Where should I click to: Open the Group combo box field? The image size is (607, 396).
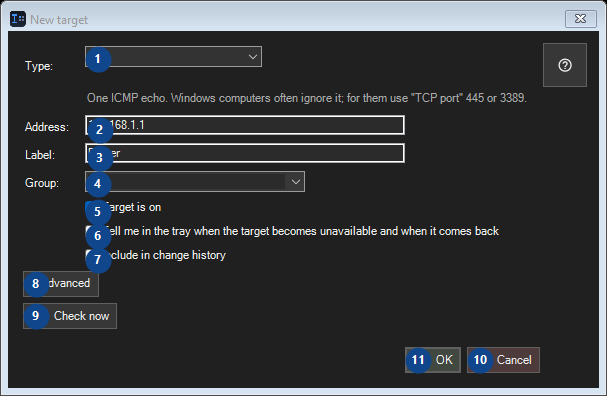pos(195,182)
